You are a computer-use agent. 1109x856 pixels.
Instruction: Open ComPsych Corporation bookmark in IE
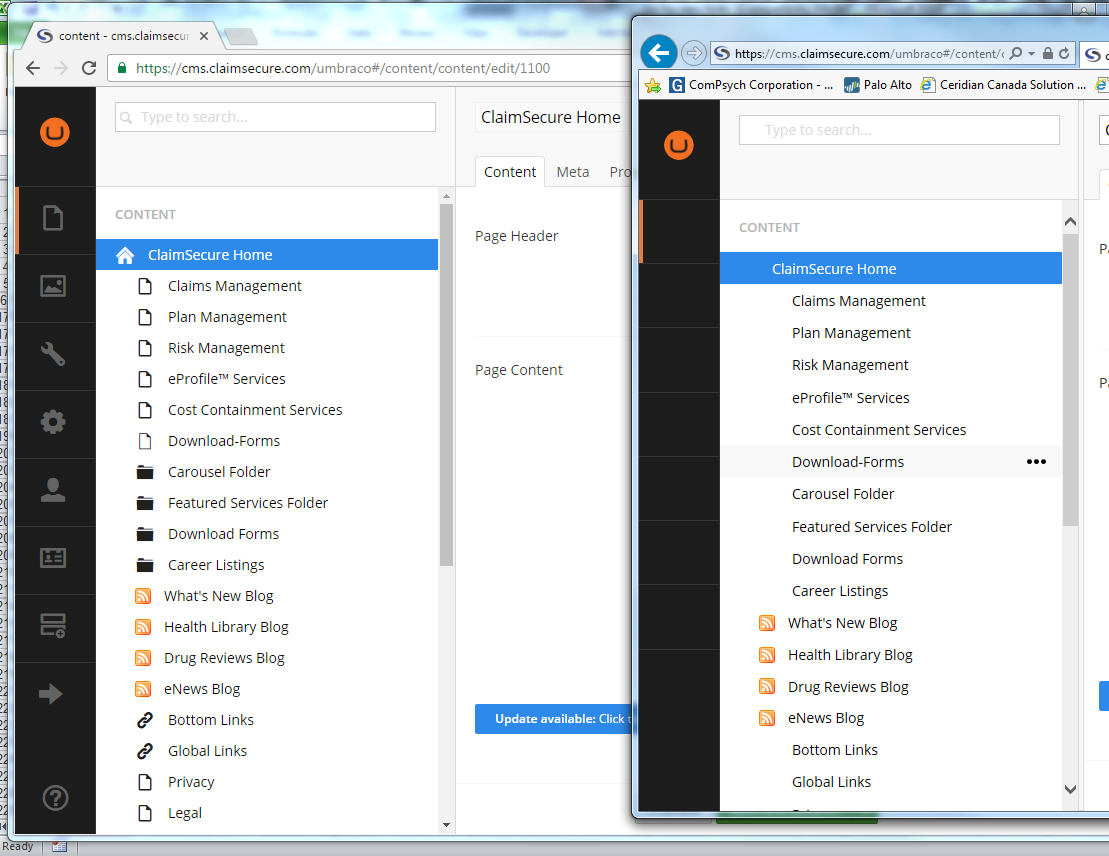[751, 85]
